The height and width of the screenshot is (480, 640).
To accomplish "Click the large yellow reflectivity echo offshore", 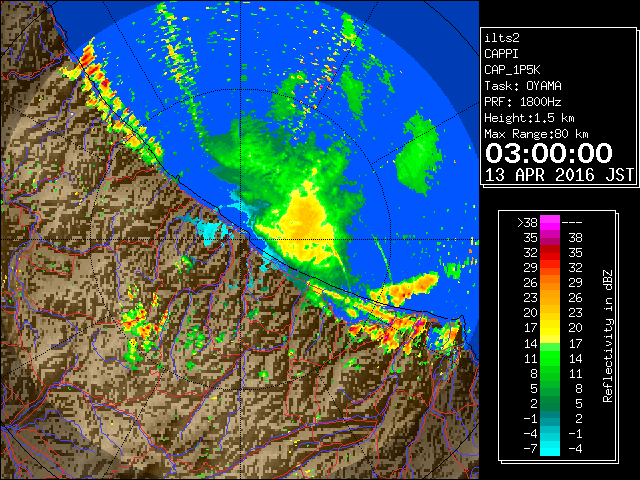I will click(306, 224).
